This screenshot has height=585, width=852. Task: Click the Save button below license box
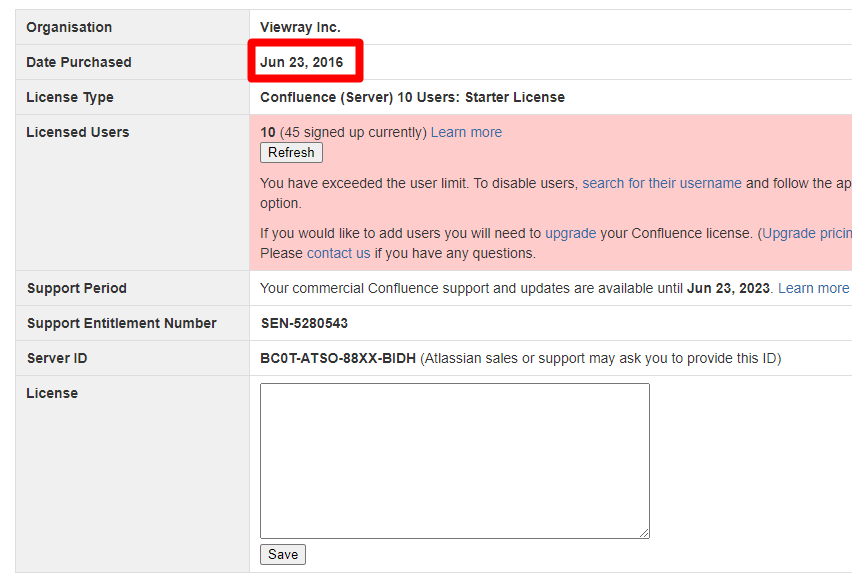(283, 555)
